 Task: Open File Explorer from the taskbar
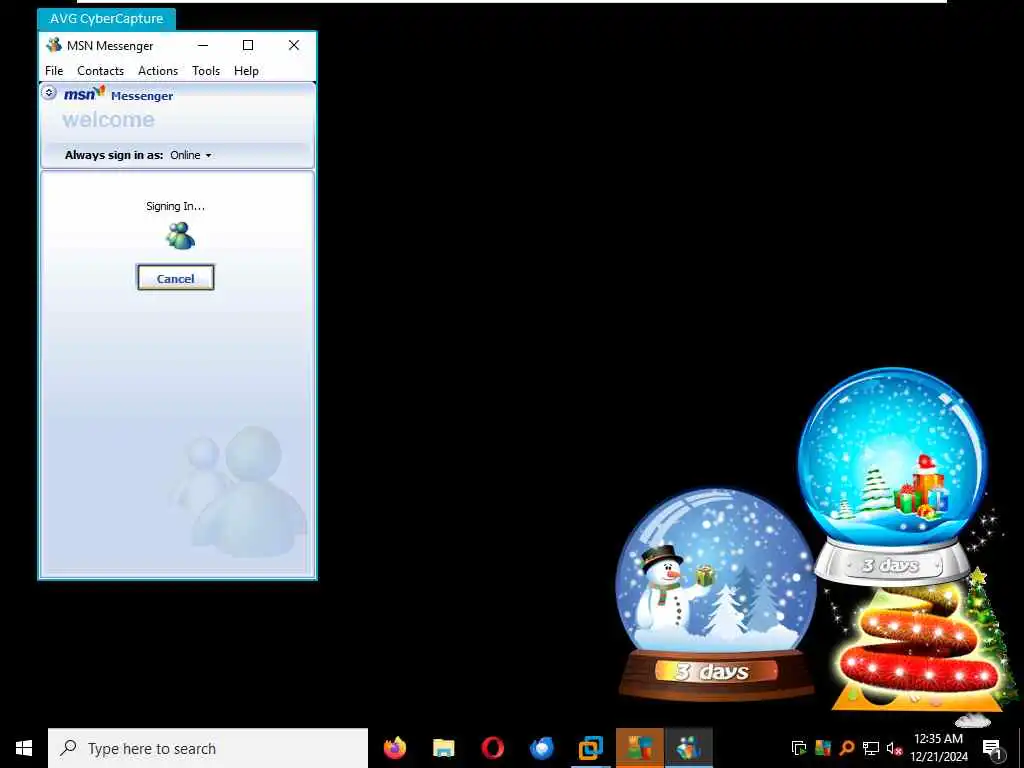tap(443, 748)
